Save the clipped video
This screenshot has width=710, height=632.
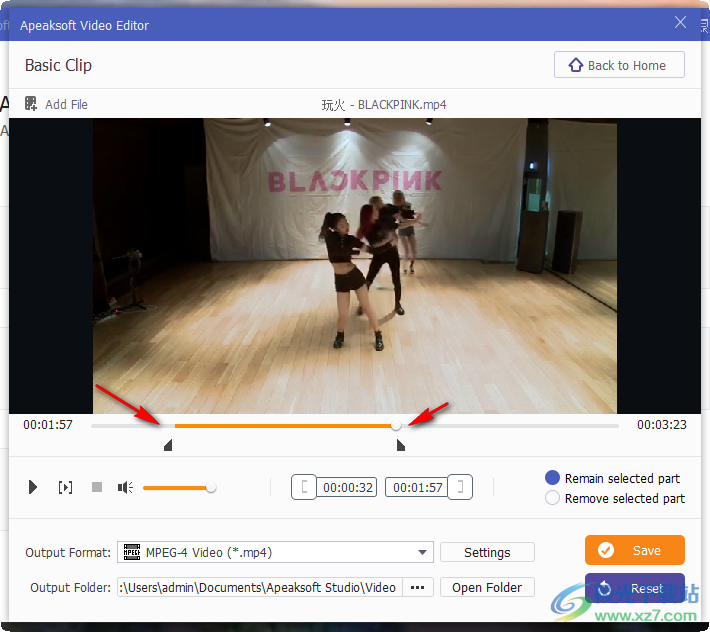pyautogui.click(x=634, y=550)
